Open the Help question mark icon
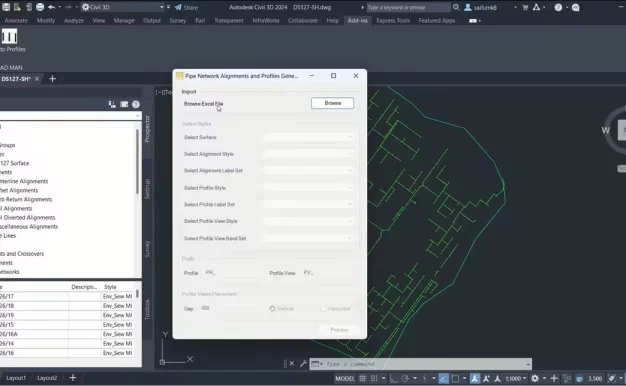626x386 pixels. (x=558, y=7)
